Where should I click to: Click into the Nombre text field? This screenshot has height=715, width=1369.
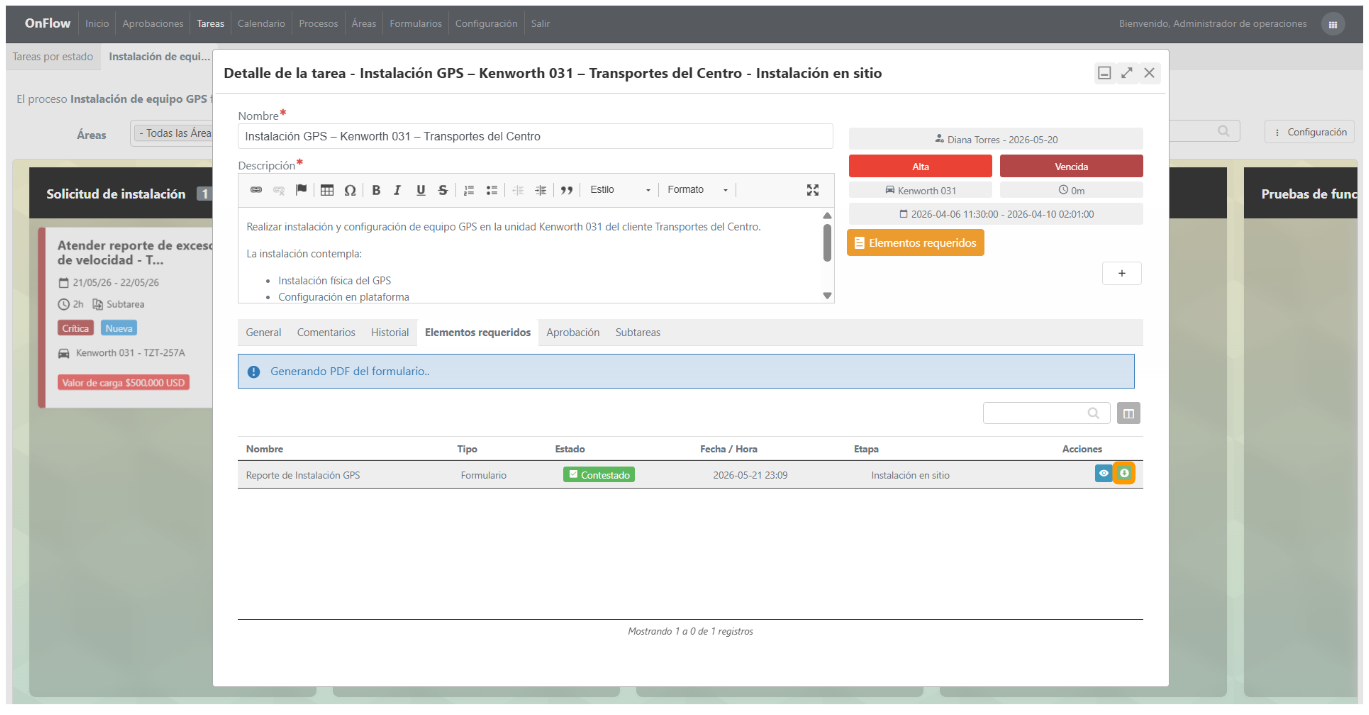click(535, 136)
